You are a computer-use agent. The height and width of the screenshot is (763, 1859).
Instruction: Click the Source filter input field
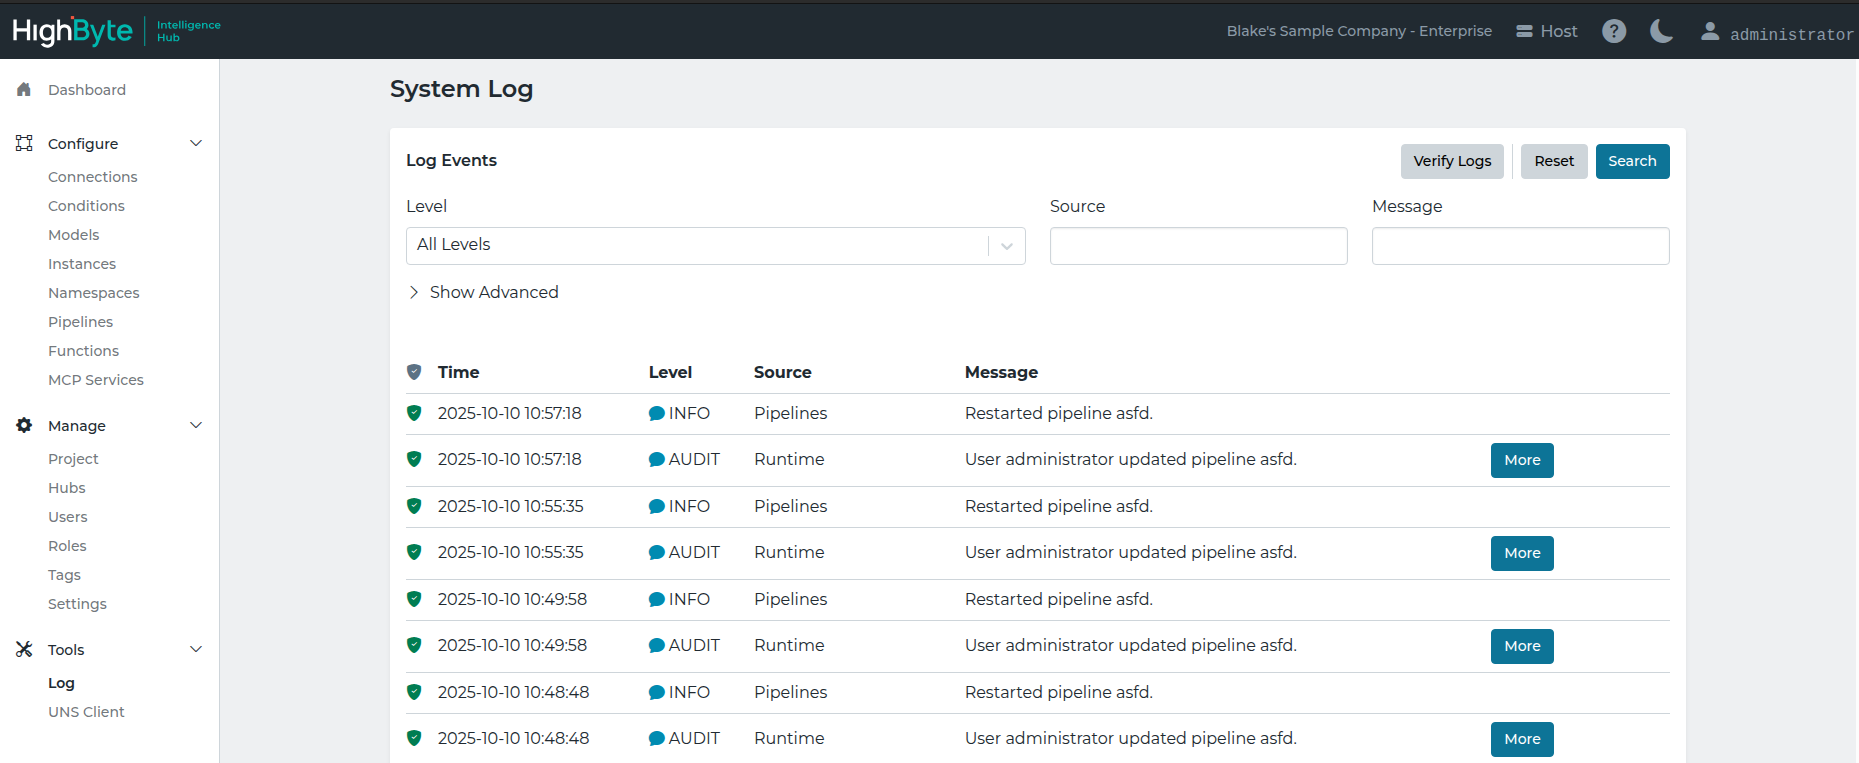(1199, 246)
